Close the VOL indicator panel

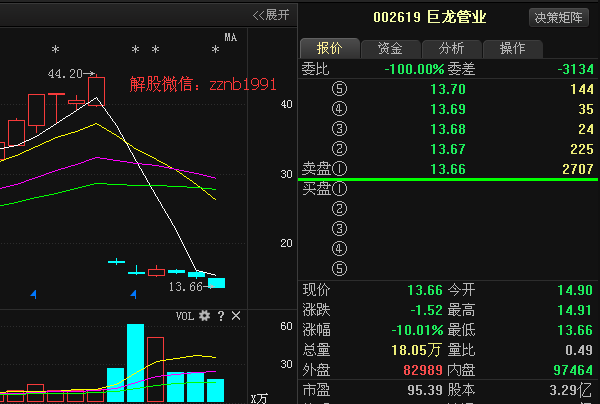(236, 316)
